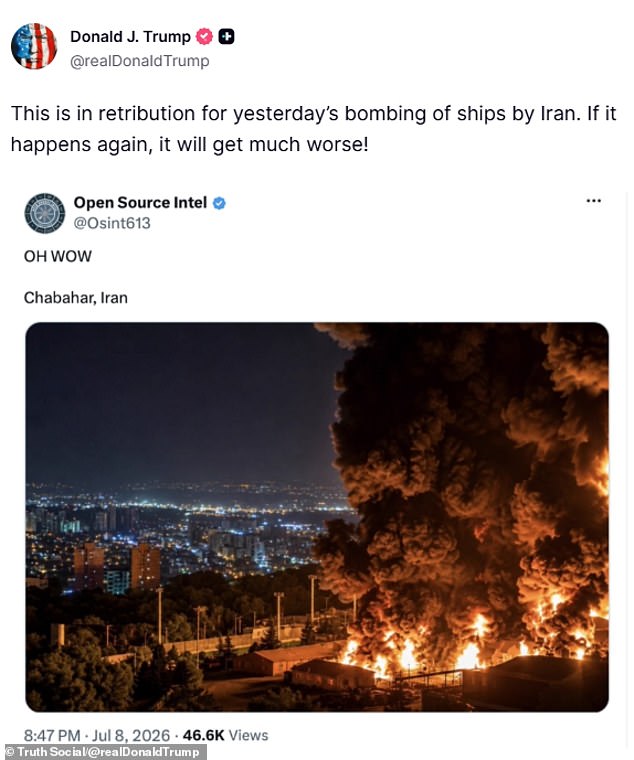Open the three-dot more options menu
The height and width of the screenshot is (760, 634).
594,201
